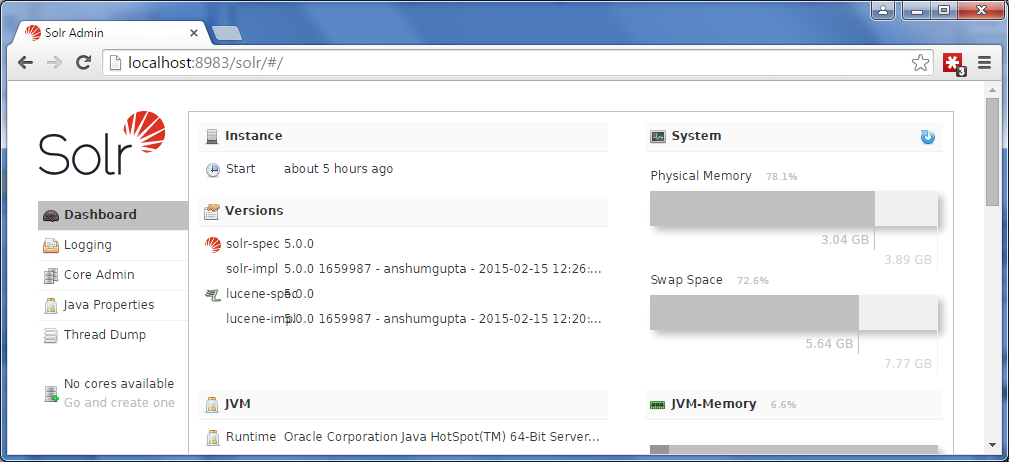
Task: Click the vertical scrollbar thumb
Action: click(x=992, y=152)
